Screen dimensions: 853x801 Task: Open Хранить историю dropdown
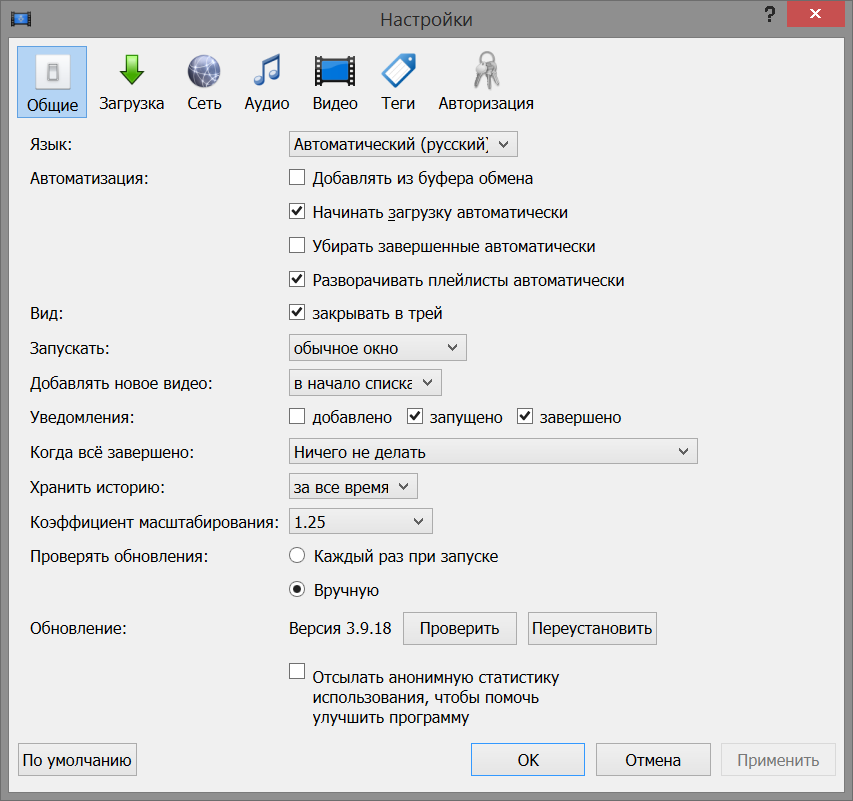352,487
